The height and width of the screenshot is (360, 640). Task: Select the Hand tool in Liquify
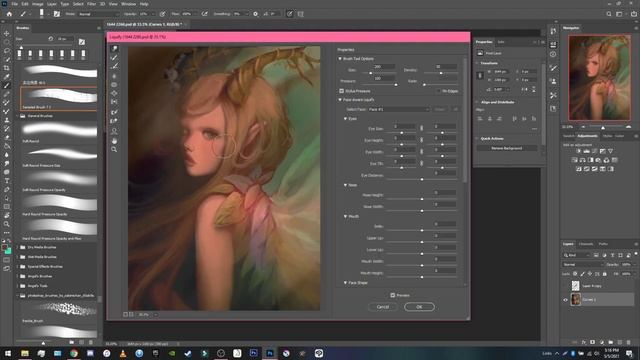pos(114,141)
